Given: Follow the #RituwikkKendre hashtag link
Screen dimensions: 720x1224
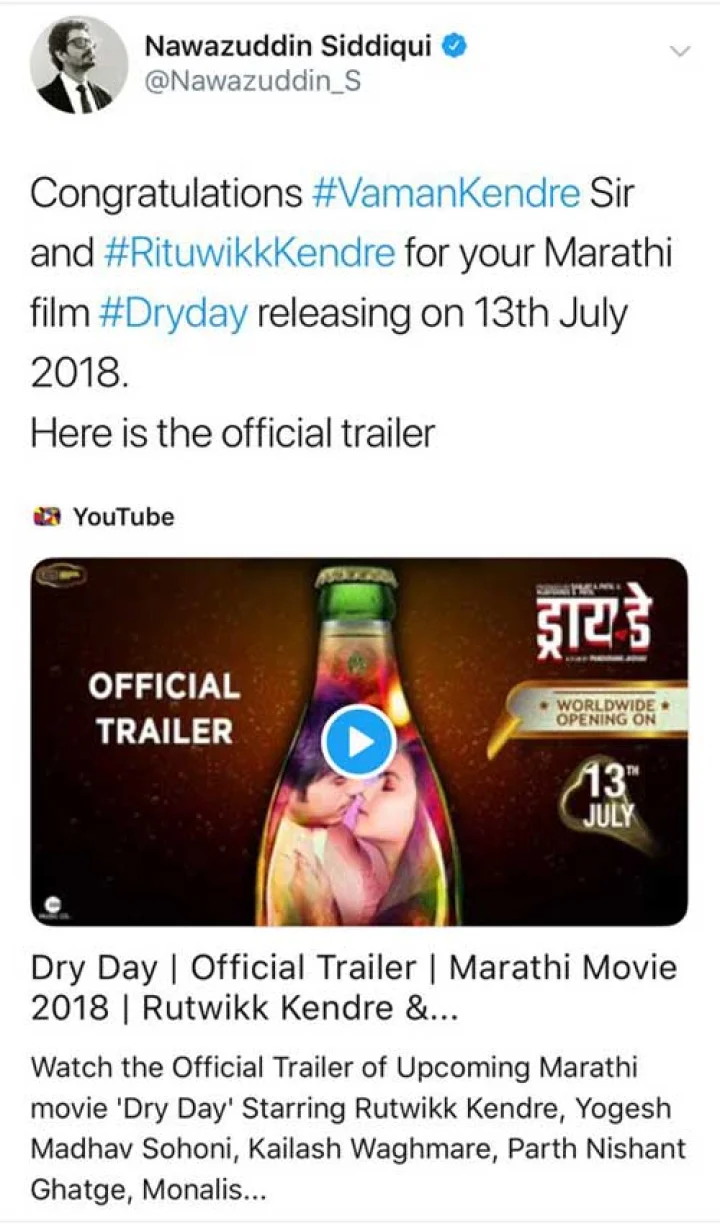Looking at the screenshot, I should [x=249, y=253].
